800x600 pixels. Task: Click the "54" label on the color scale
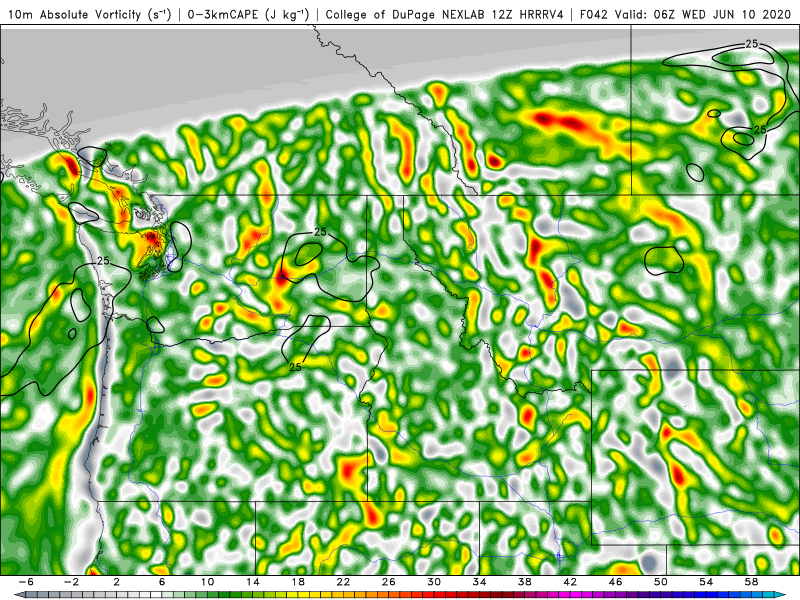(x=707, y=582)
